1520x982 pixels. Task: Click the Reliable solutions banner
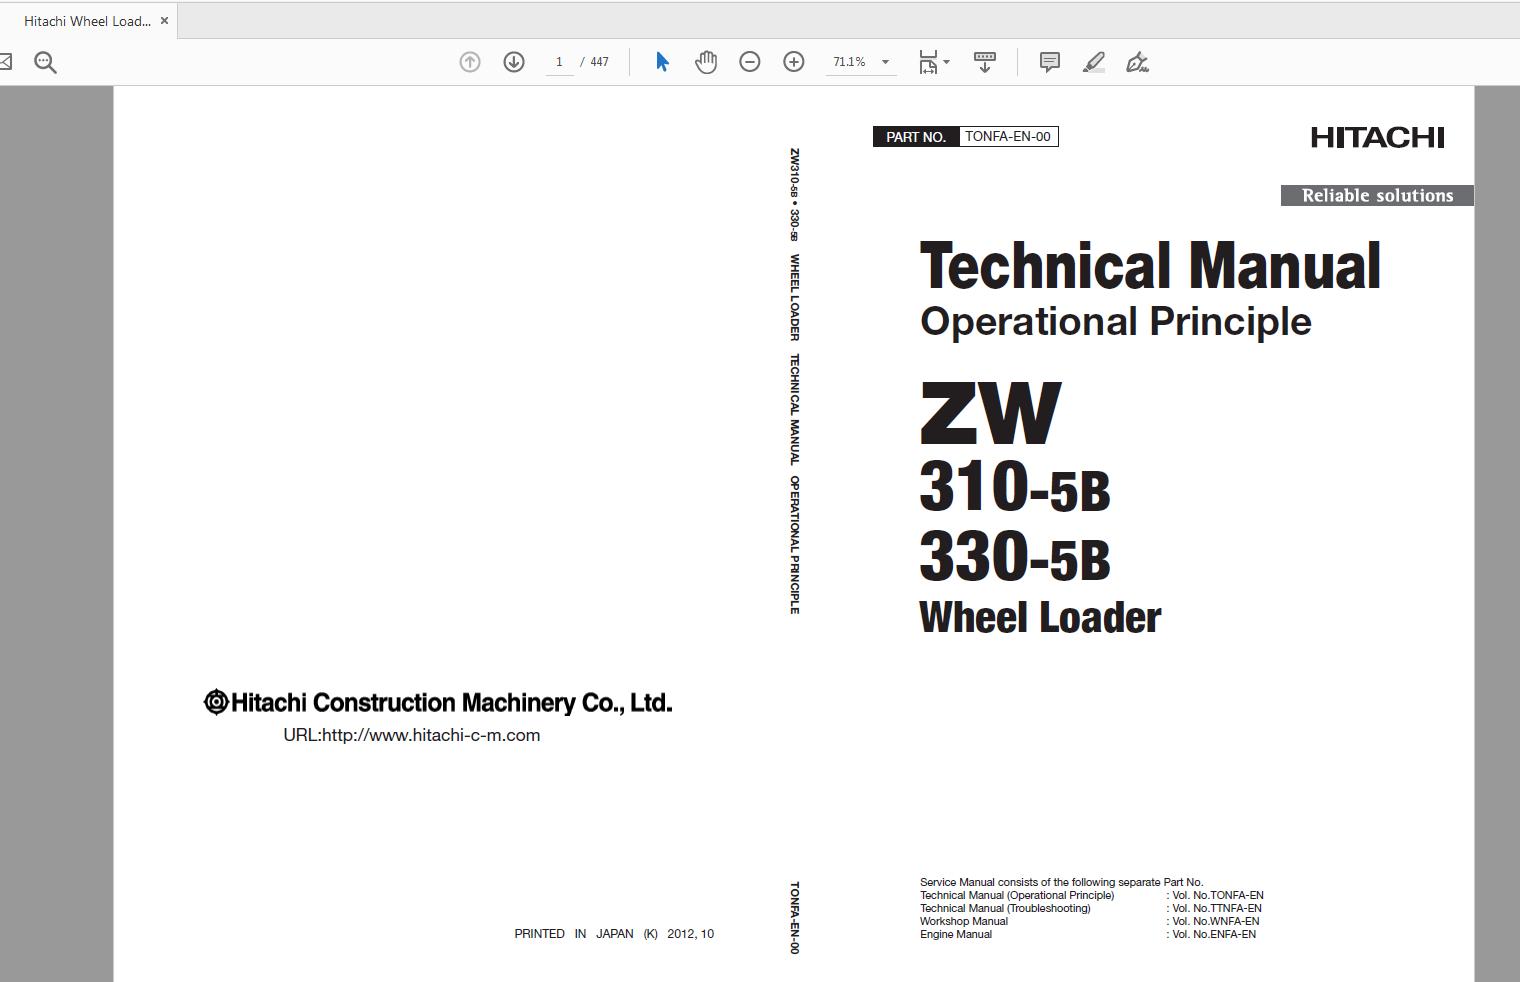point(1377,196)
